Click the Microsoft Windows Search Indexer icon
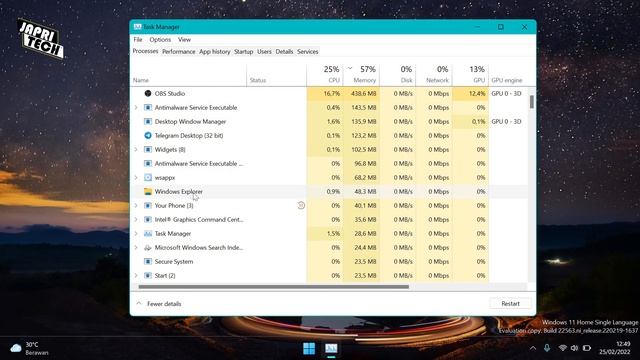This screenshot has height=360, width=640. [148, 247]
